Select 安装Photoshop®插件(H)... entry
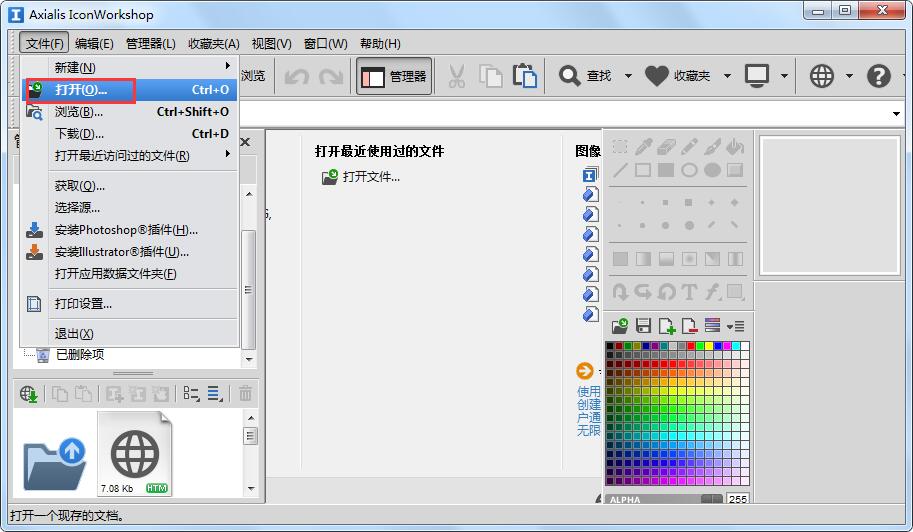Viewport: 913px width, 532px height. 129,230
